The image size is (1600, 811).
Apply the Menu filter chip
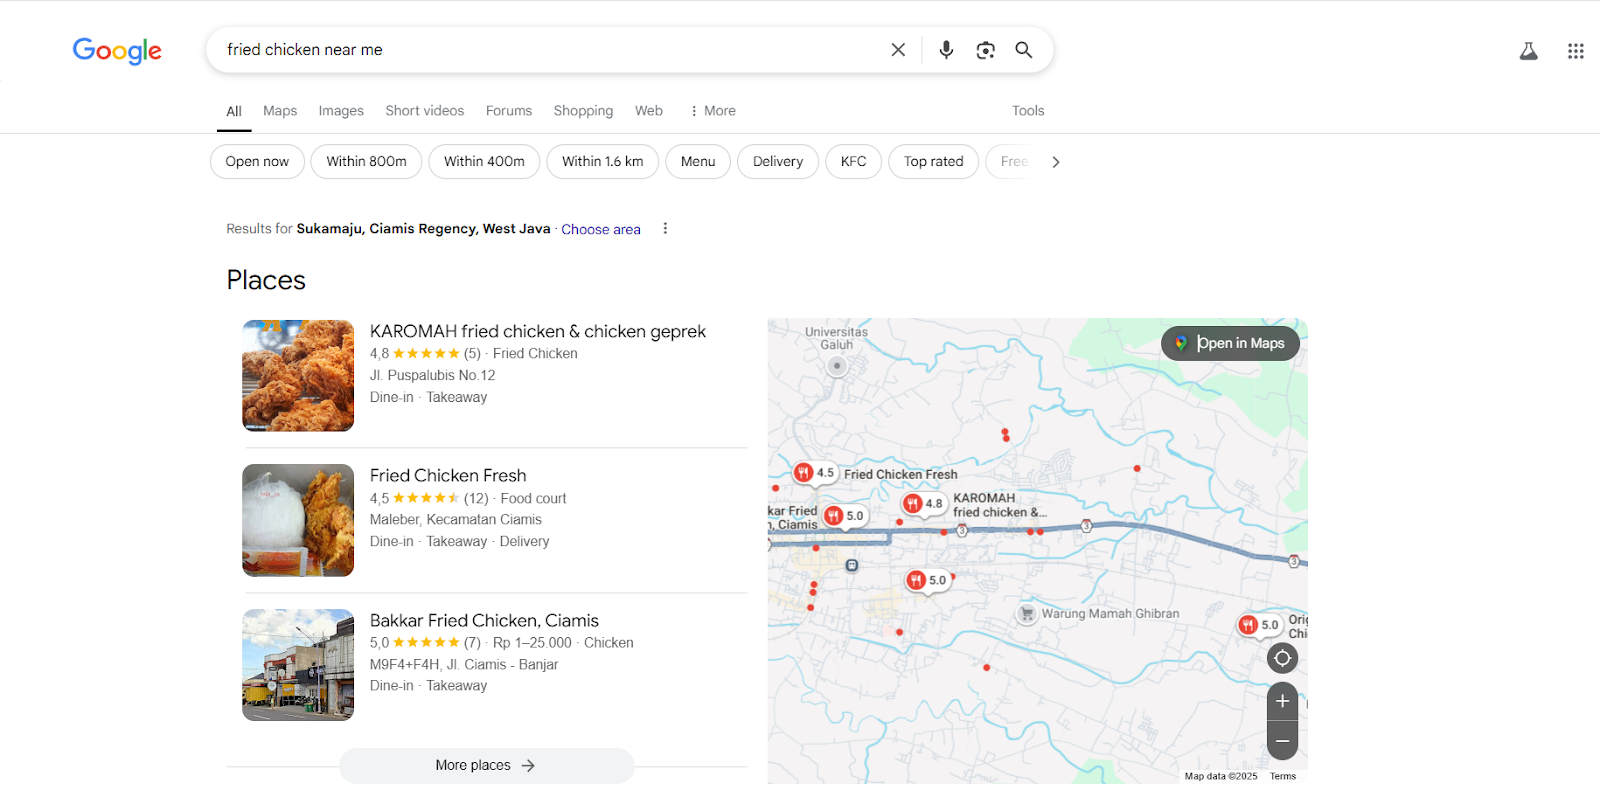point(698,162)
